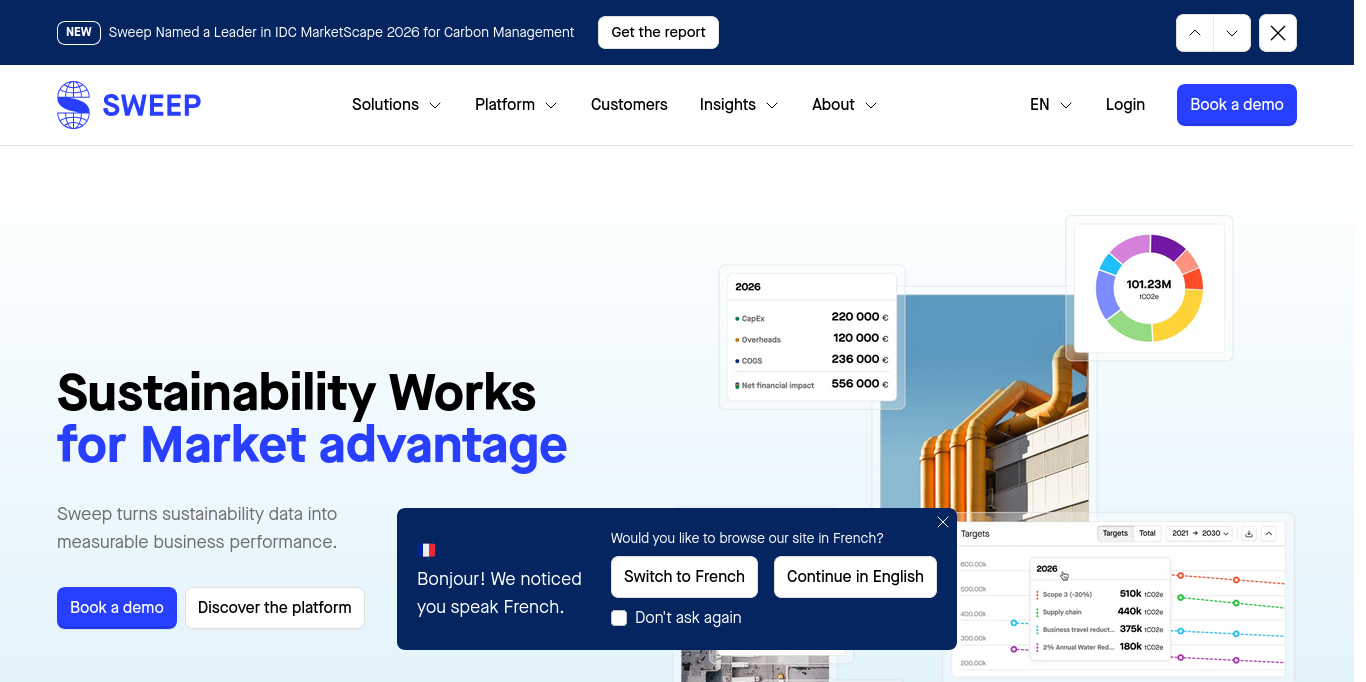1366x682 pixels.
Task: Click the green segment of the donut chart
Action: (1130, 326)
